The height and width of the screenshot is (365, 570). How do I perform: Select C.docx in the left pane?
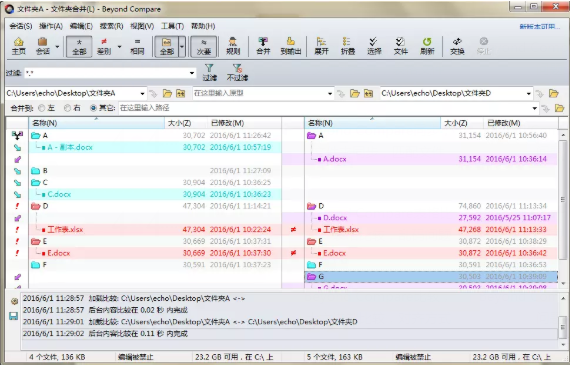pos(155,194)
